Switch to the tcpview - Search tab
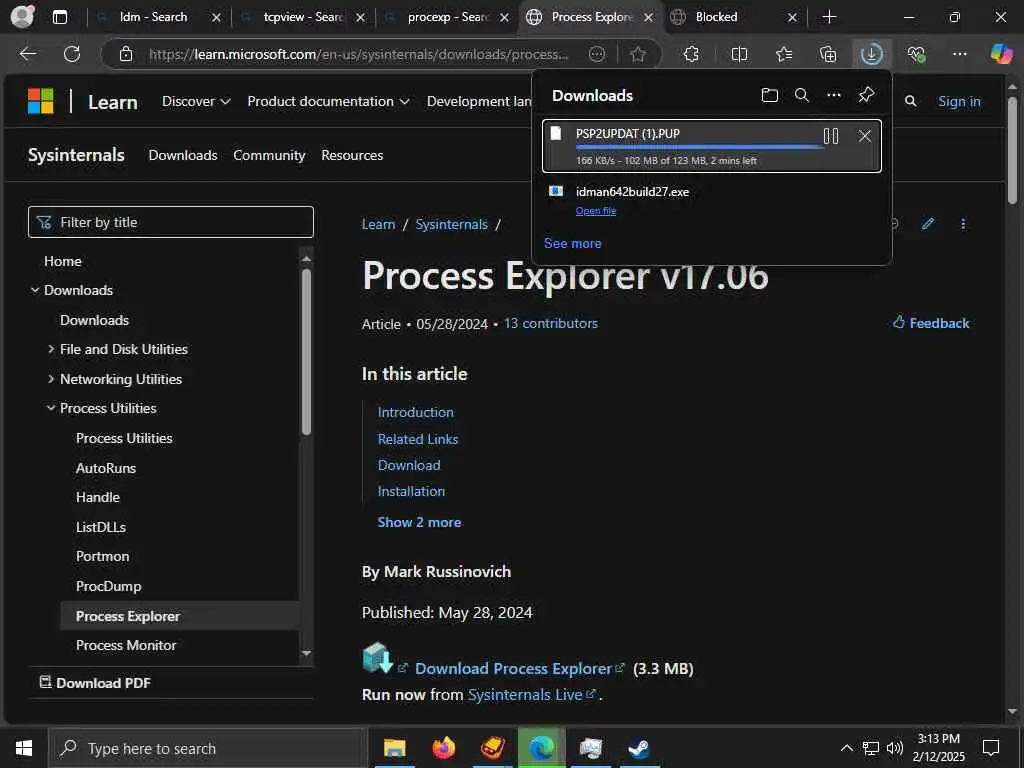Viewport: 1024px width, 768px height. [303, 17]
